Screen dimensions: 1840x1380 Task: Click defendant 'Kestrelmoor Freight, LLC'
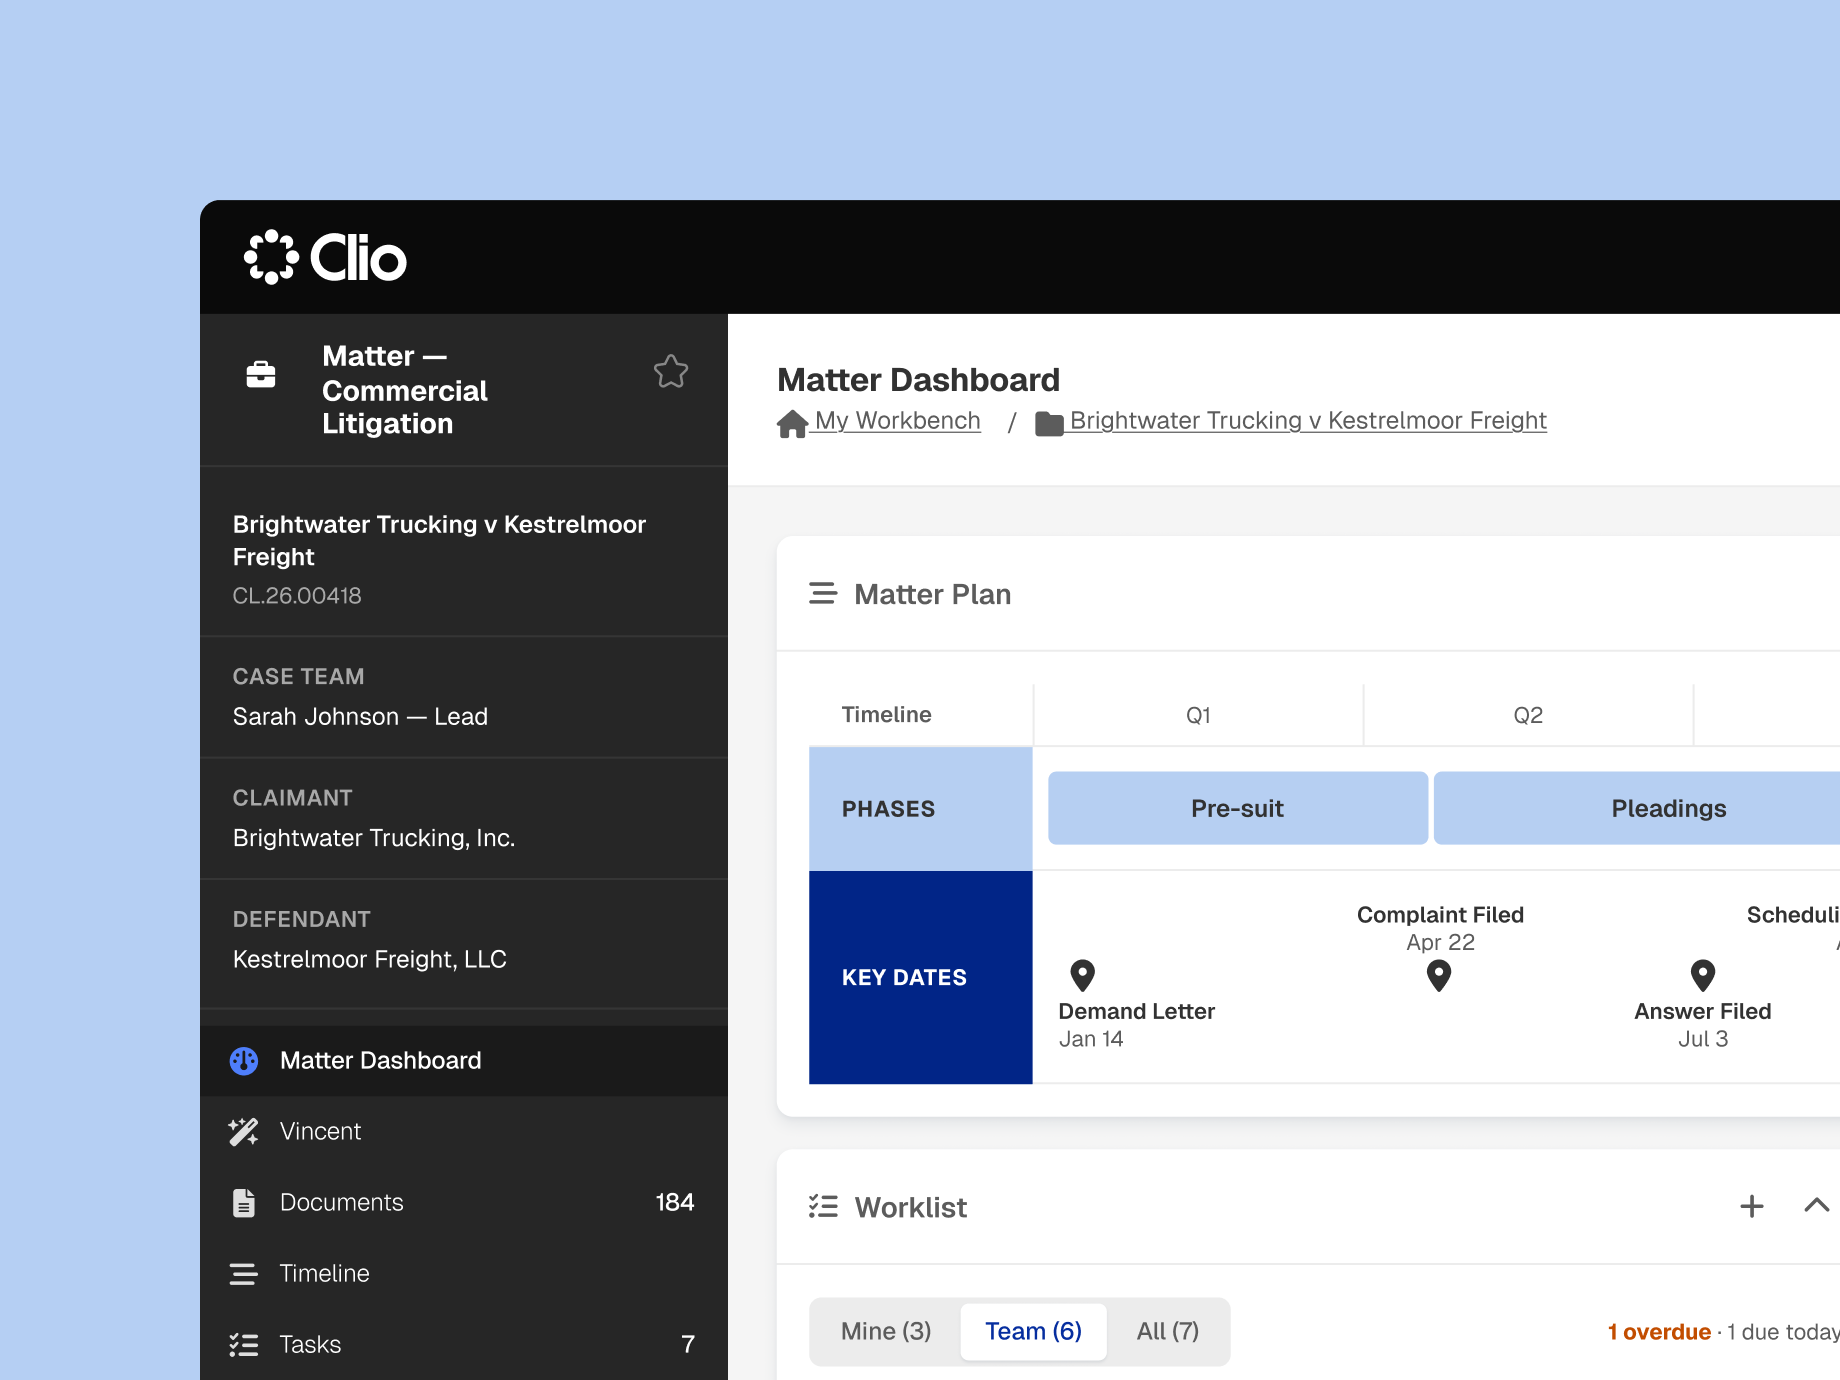click(x=370, y=959)
